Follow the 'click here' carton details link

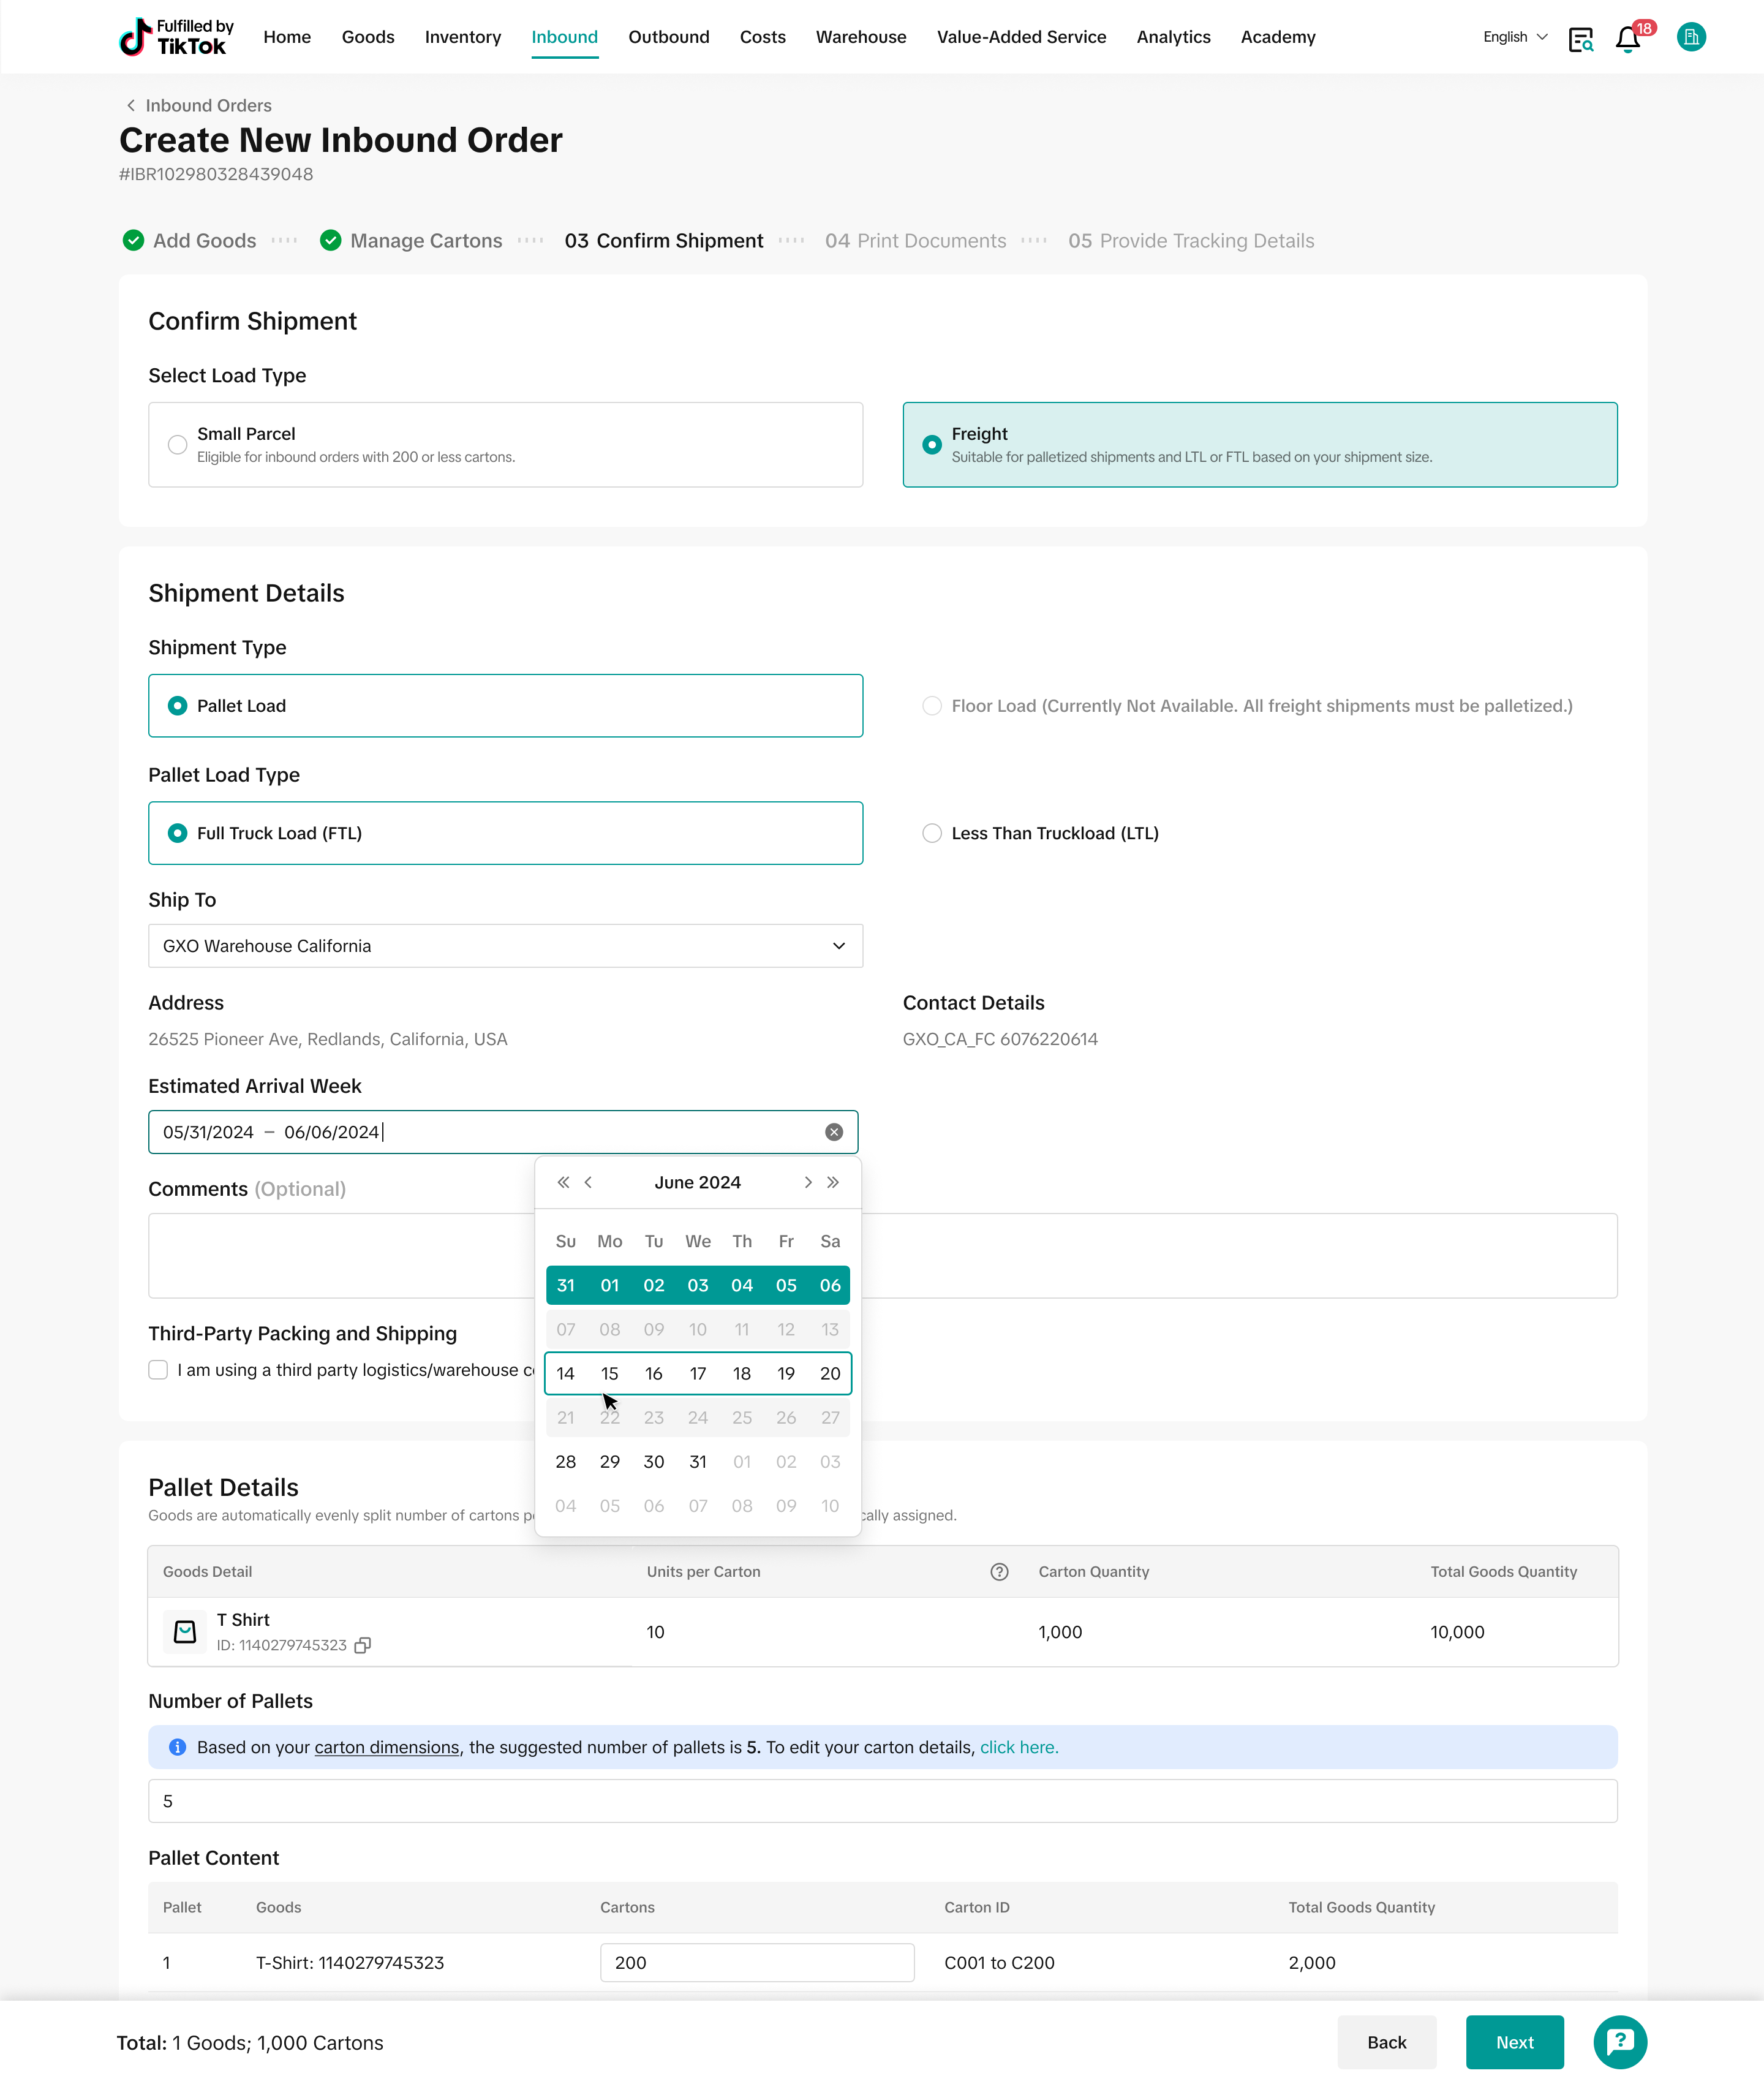[x=1018, y=1747]
